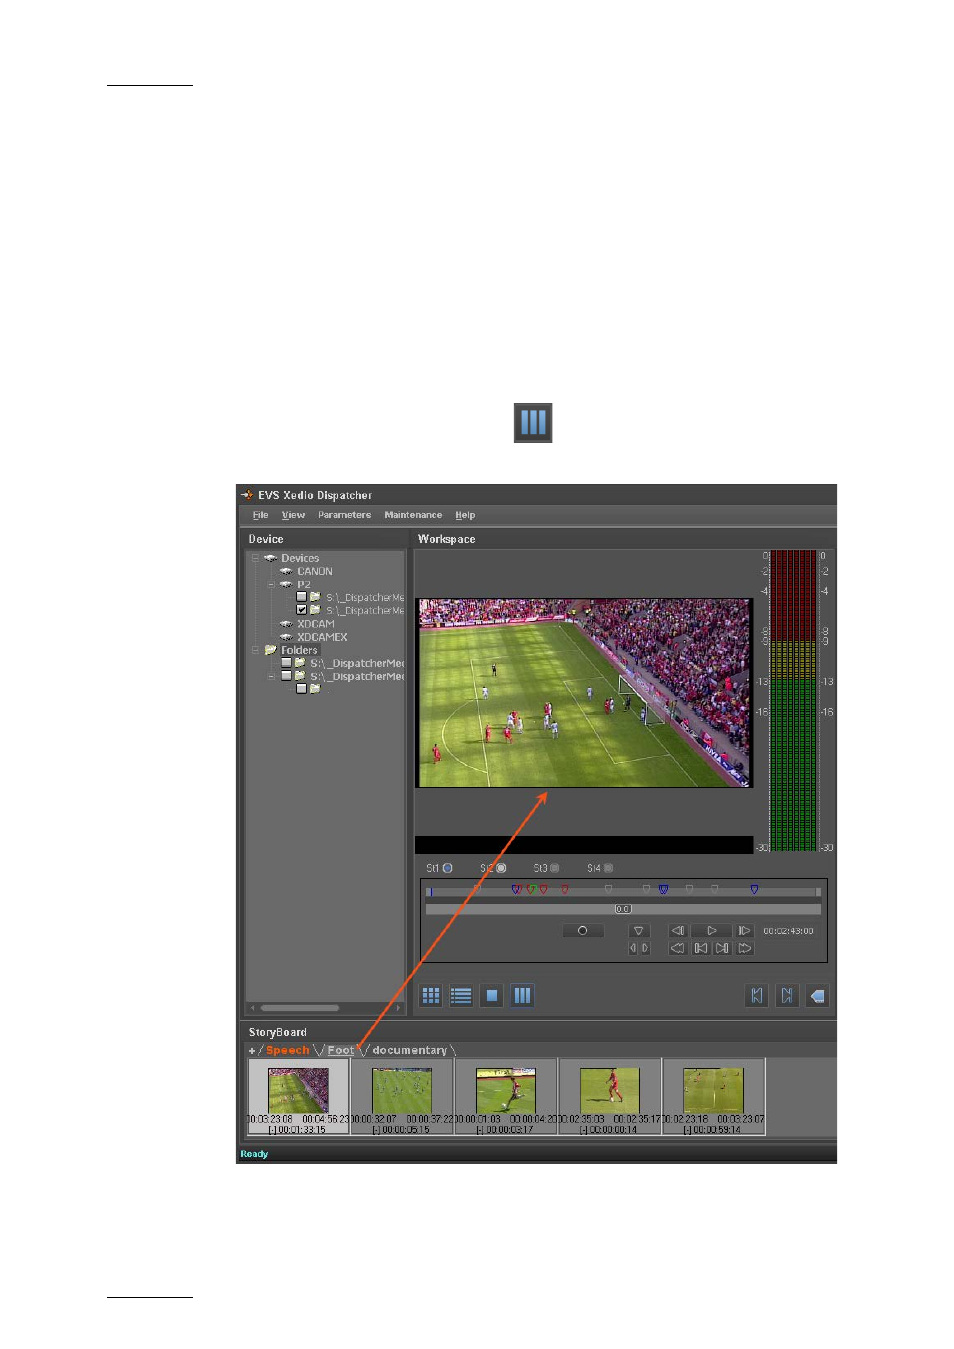Open the File menu

click(260, 515)
